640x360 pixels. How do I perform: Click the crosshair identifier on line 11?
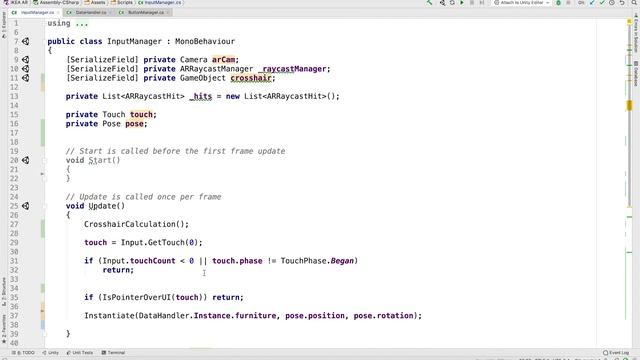[251, 78]
